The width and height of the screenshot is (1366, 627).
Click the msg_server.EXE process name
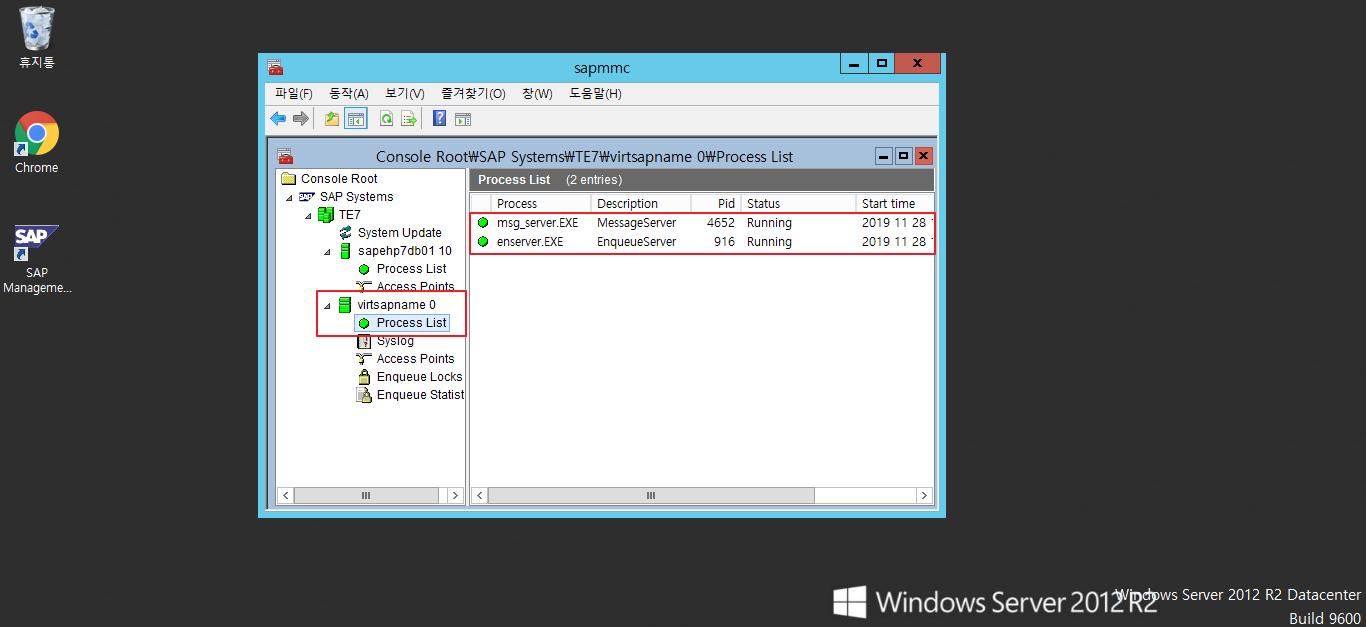click(537, 223)
